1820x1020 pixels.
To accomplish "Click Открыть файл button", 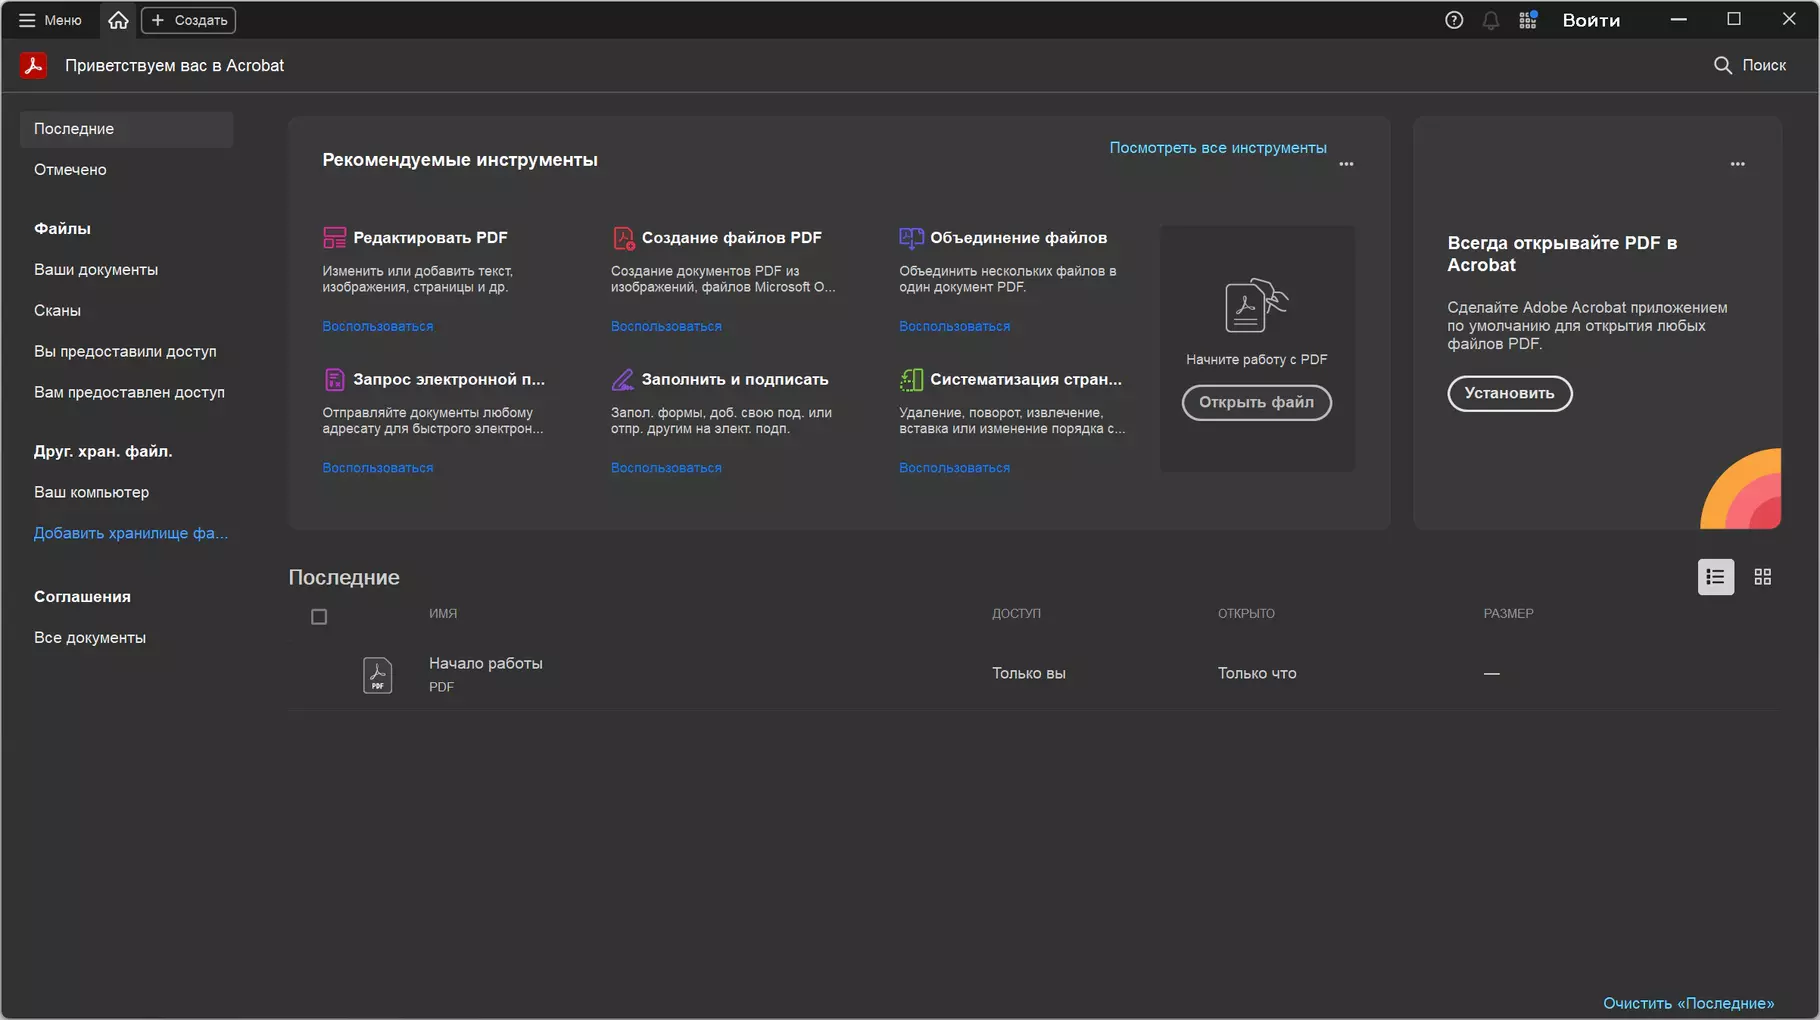I will (x=1256, y=403).
